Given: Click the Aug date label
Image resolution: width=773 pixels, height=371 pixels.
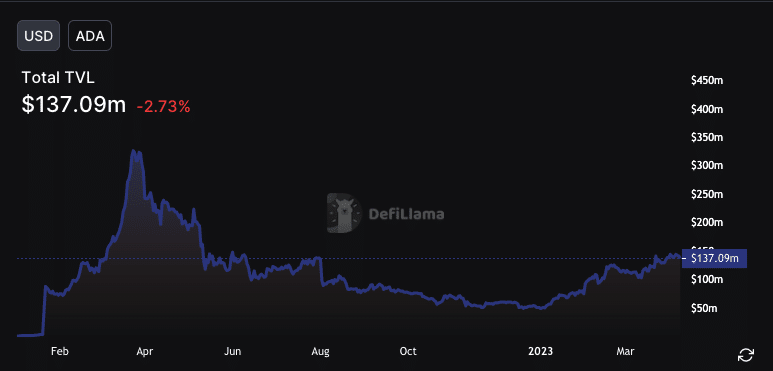Looking at the screenshot, I should coord(321,351).
